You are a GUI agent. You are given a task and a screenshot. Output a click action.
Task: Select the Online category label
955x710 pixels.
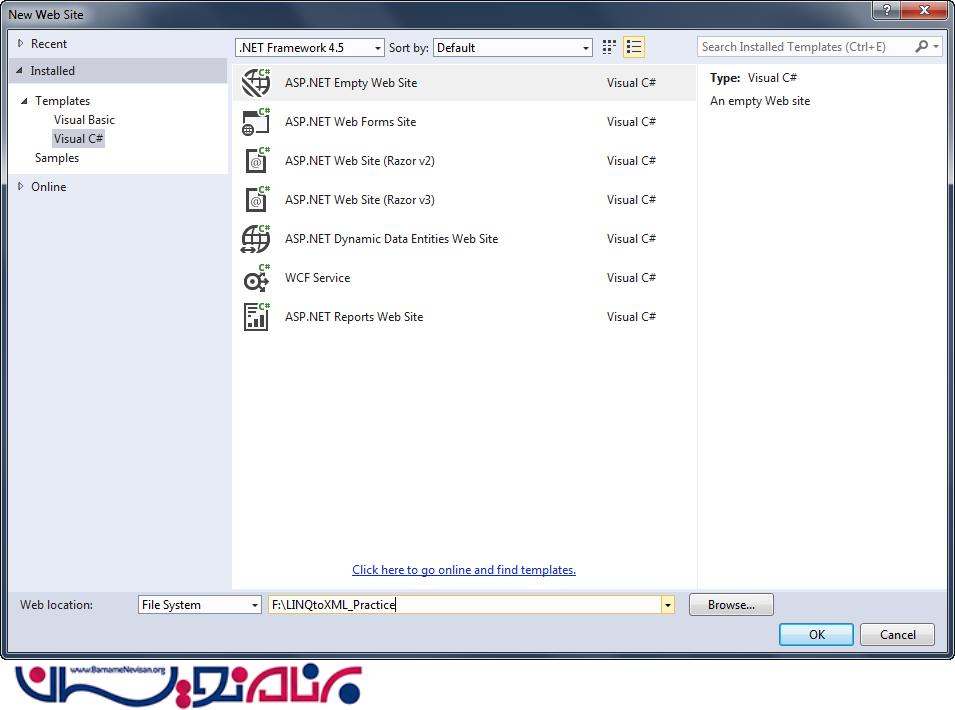coord(49,186)
